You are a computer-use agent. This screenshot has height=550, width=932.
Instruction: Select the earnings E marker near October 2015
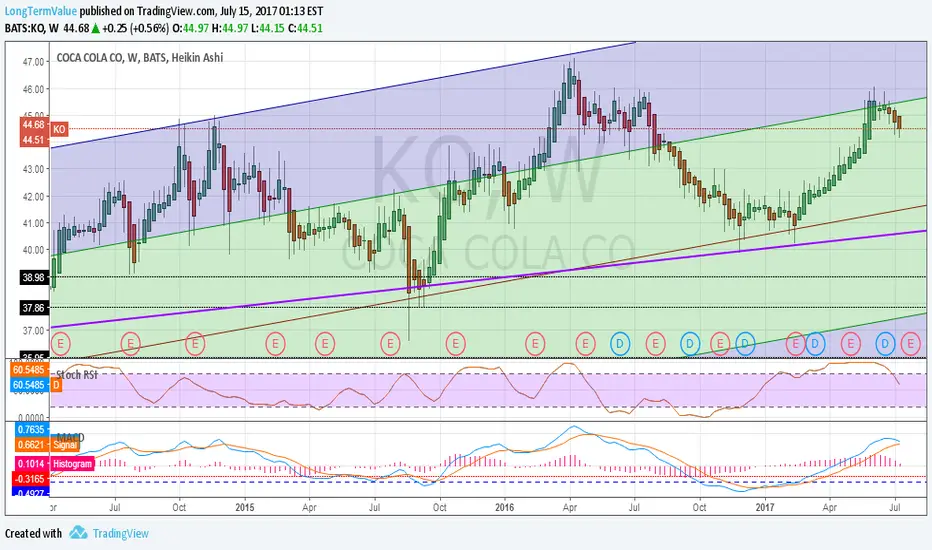point(455,343)
